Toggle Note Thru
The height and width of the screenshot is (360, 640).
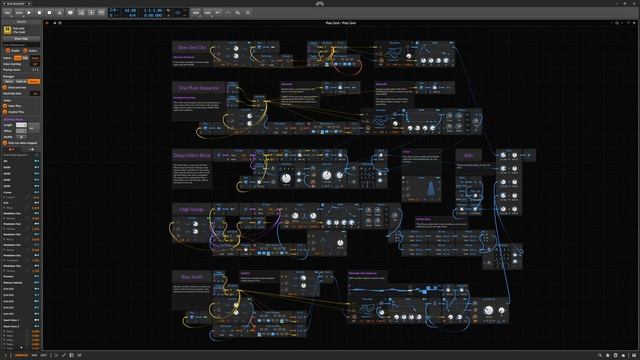pyautogui.click(x=5, y=106)
